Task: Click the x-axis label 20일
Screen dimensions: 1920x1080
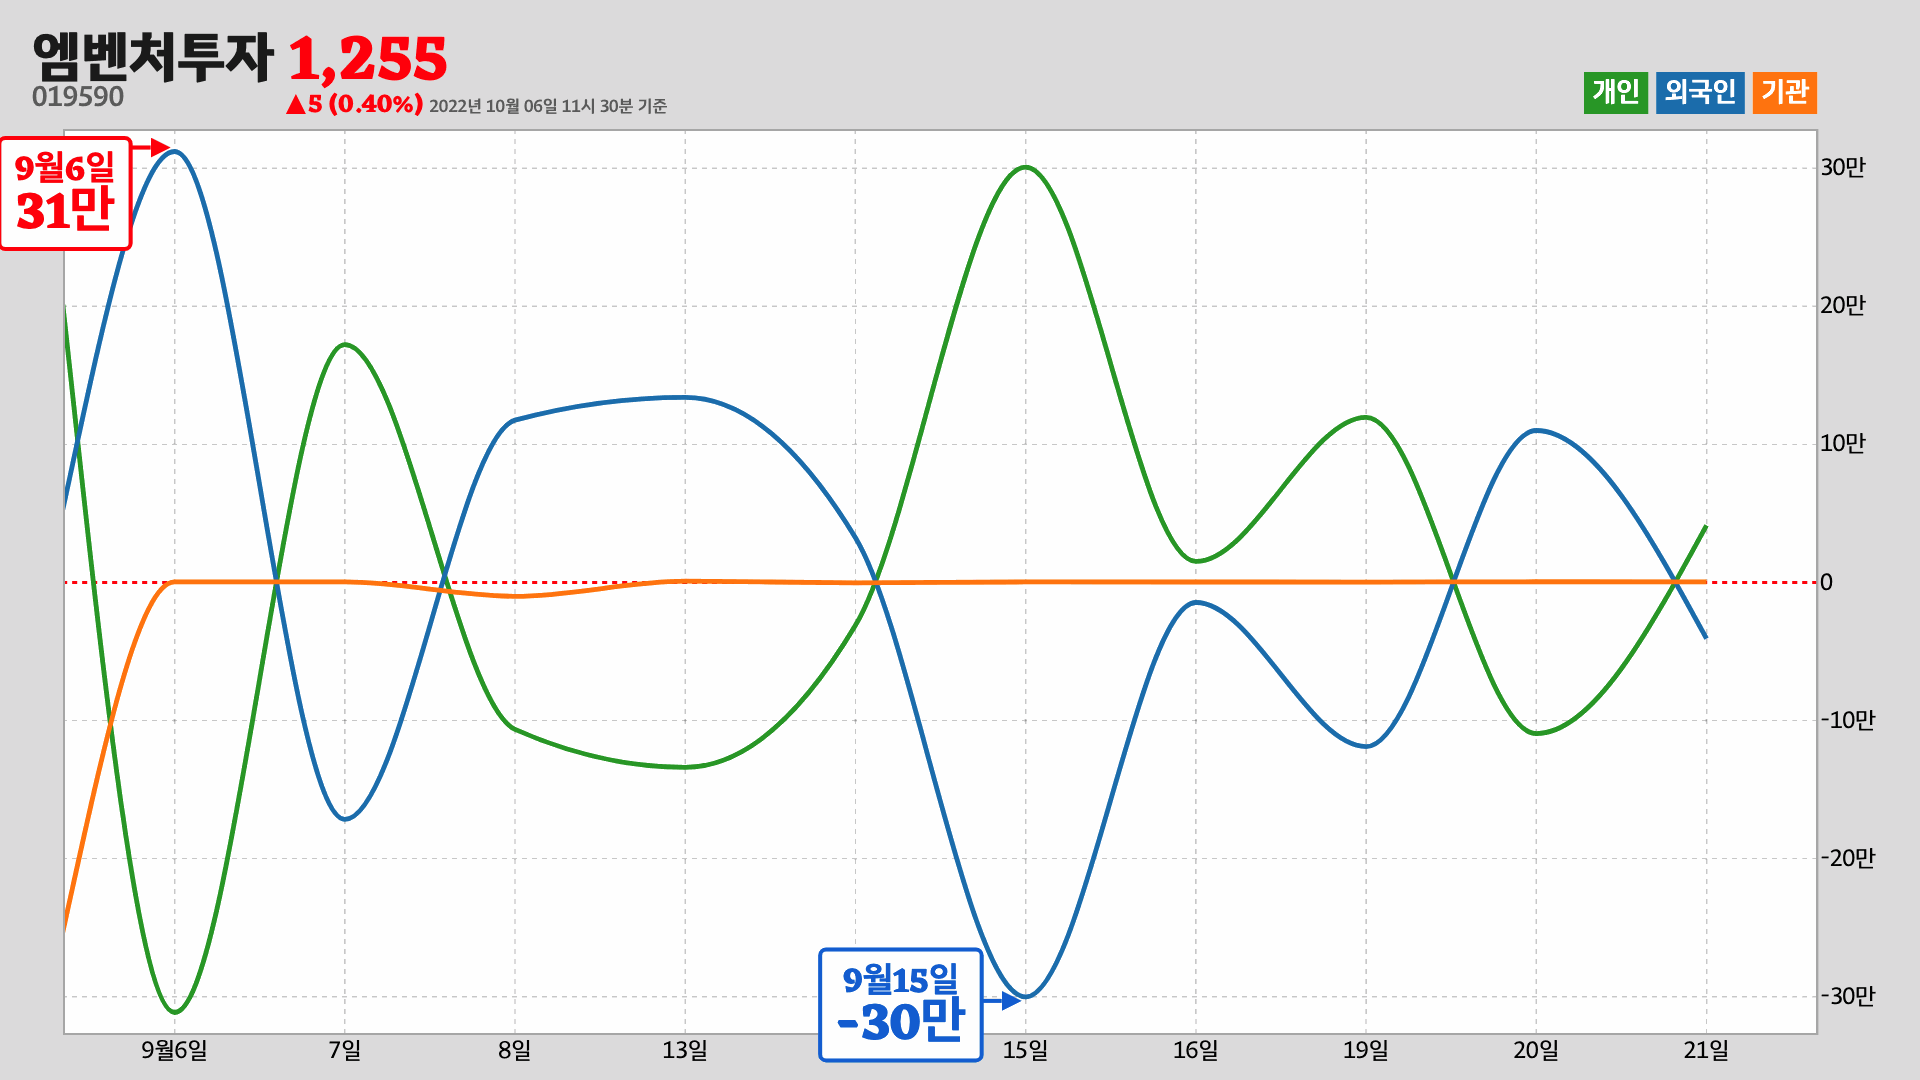Action: pyautogui.click(x=1536, y=1050)
